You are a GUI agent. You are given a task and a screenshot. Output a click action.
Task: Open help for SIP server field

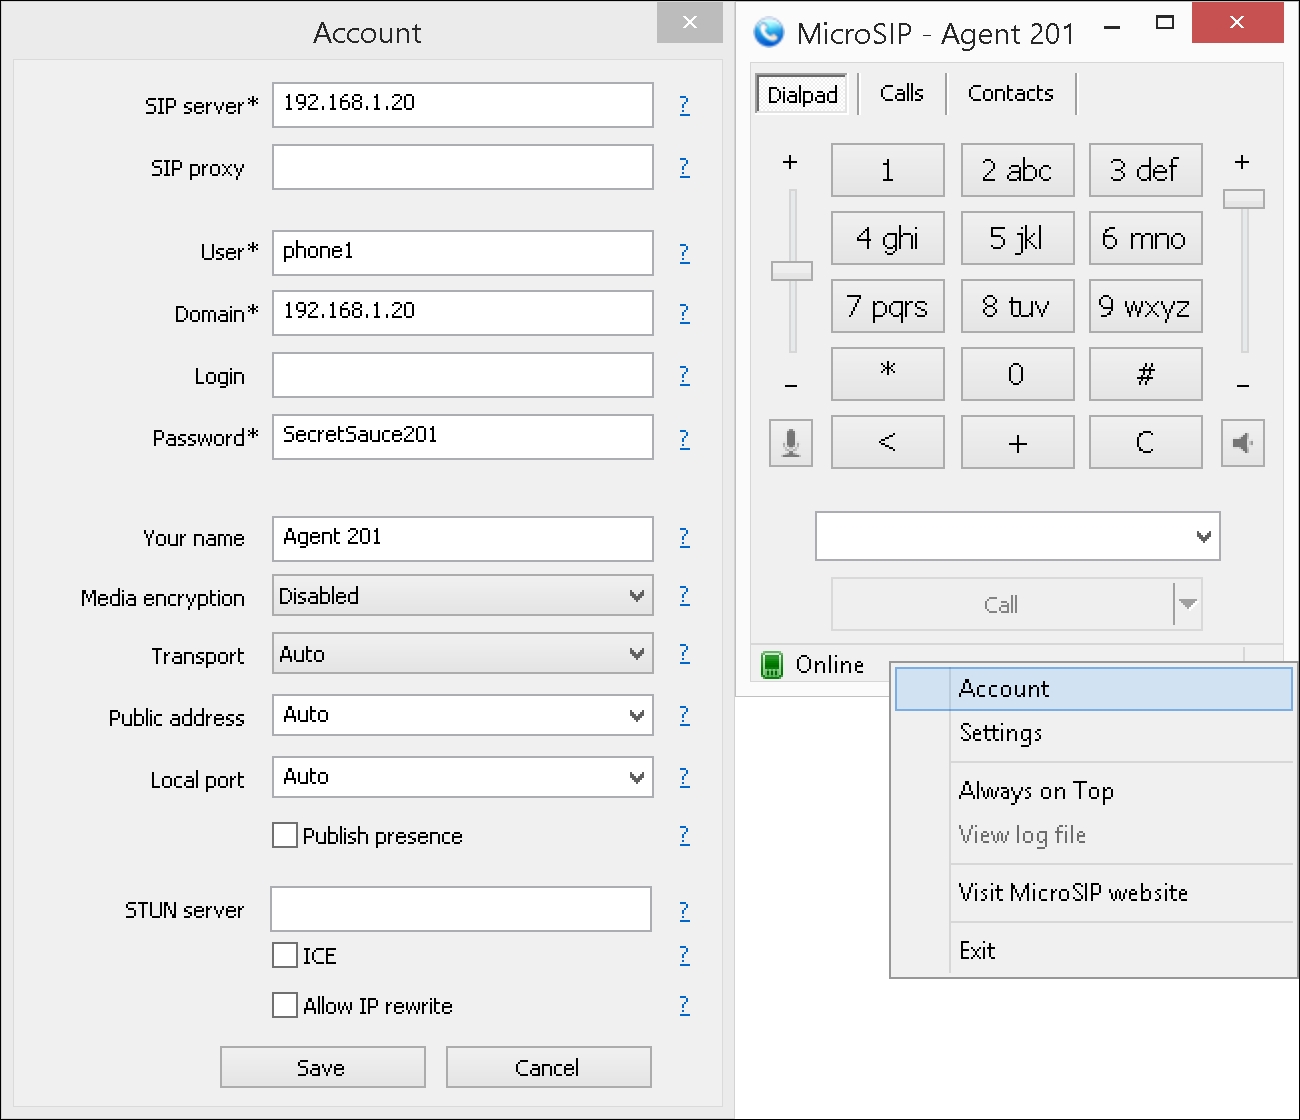(684, 105)
